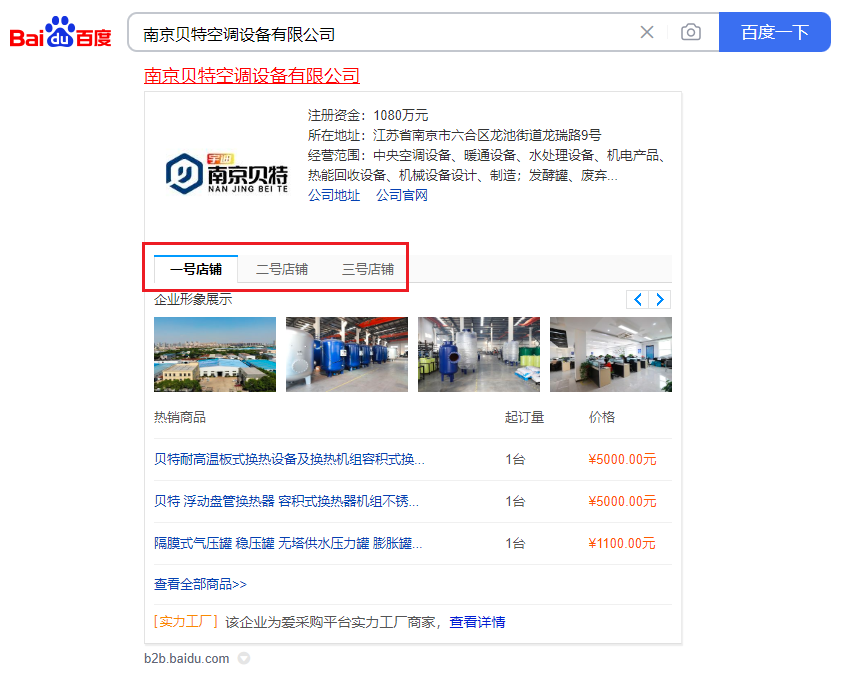Click the 热销商品 column header

click(x=180, y=417)
